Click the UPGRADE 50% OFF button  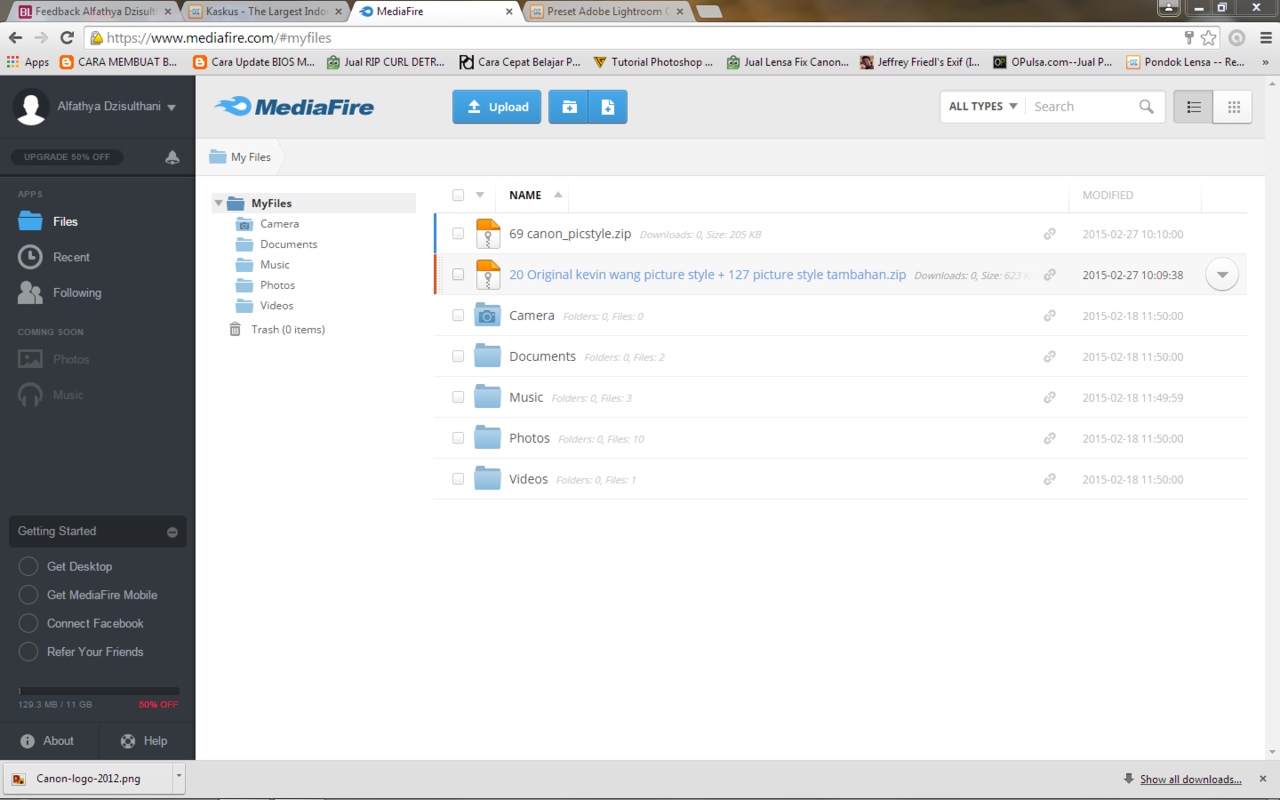pyautogui.click(x=67, y=157)
